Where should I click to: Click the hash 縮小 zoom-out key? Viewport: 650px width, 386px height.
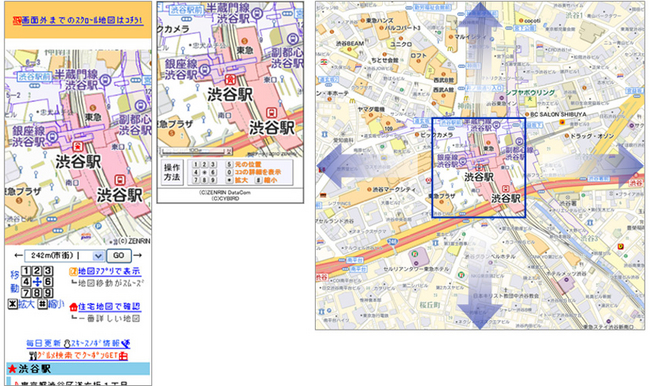click(x=51, y=304)
